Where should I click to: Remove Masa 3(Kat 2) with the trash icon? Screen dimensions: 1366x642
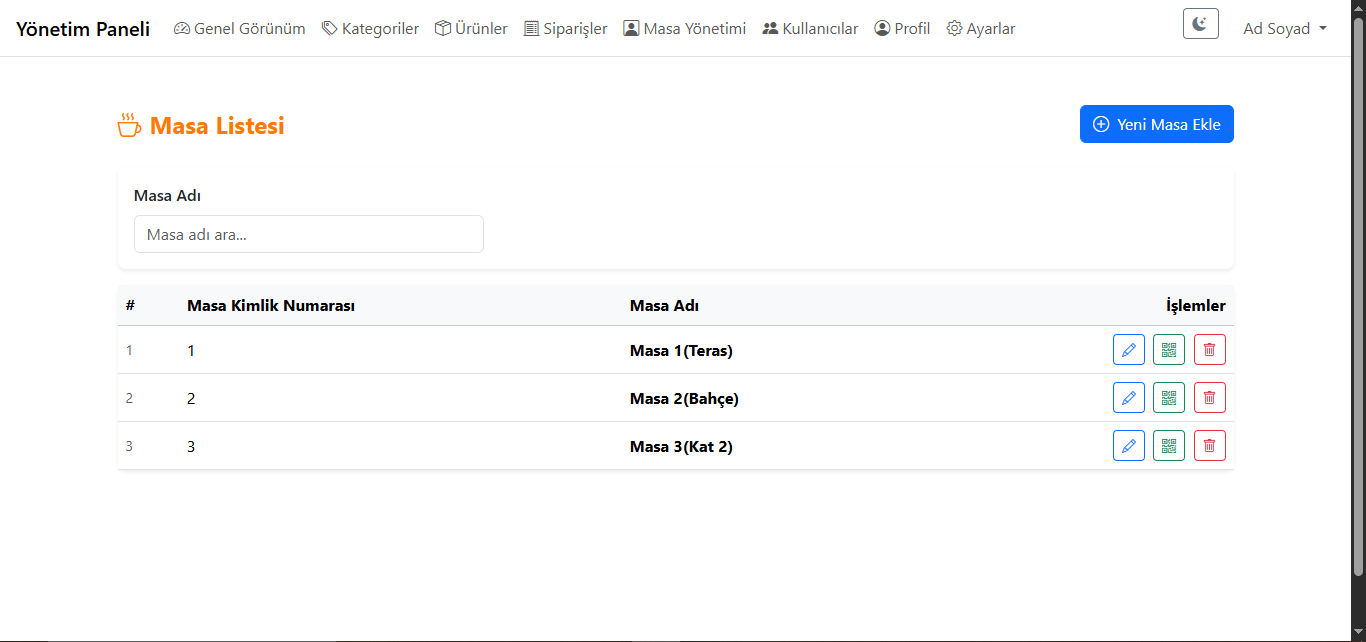[1209, 446]
